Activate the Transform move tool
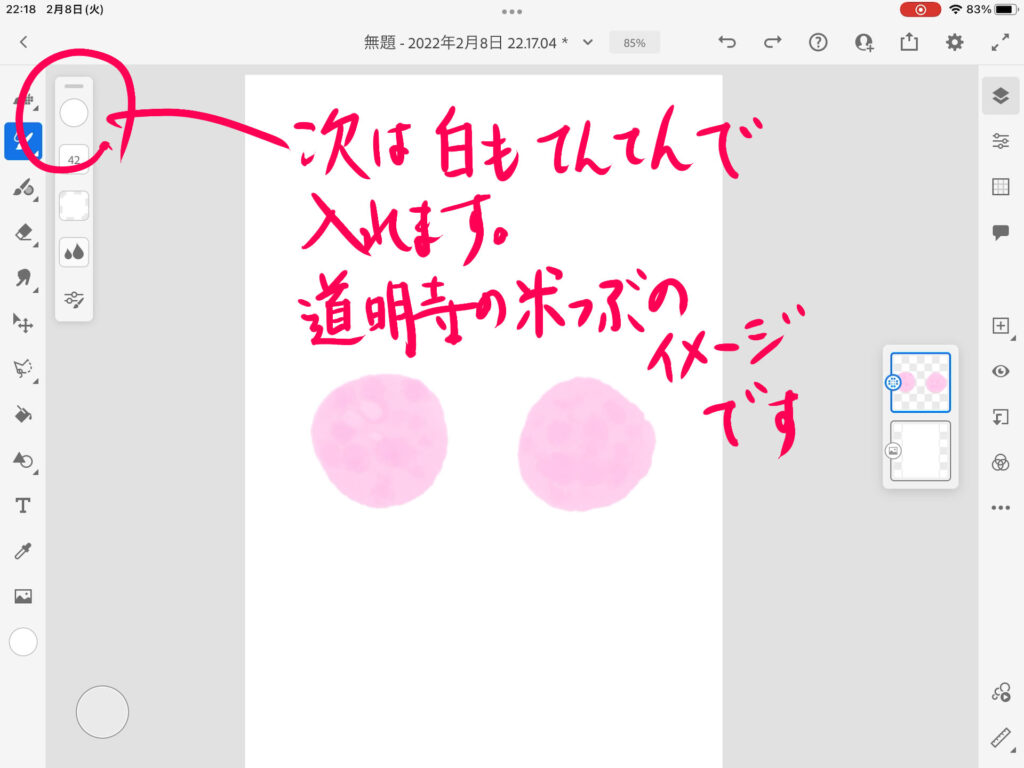The height and width of the screenshot is (768, 1024). click(23, 322)
